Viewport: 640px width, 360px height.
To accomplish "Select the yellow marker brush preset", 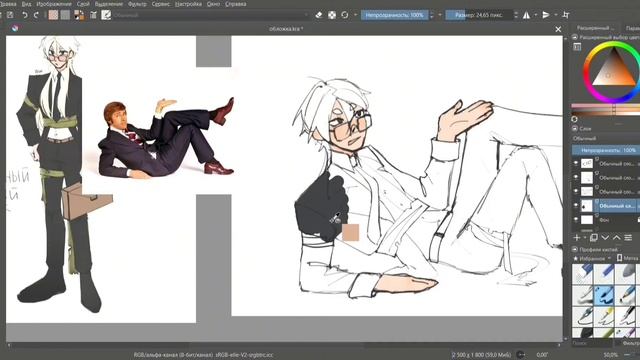I will (604, 316).
